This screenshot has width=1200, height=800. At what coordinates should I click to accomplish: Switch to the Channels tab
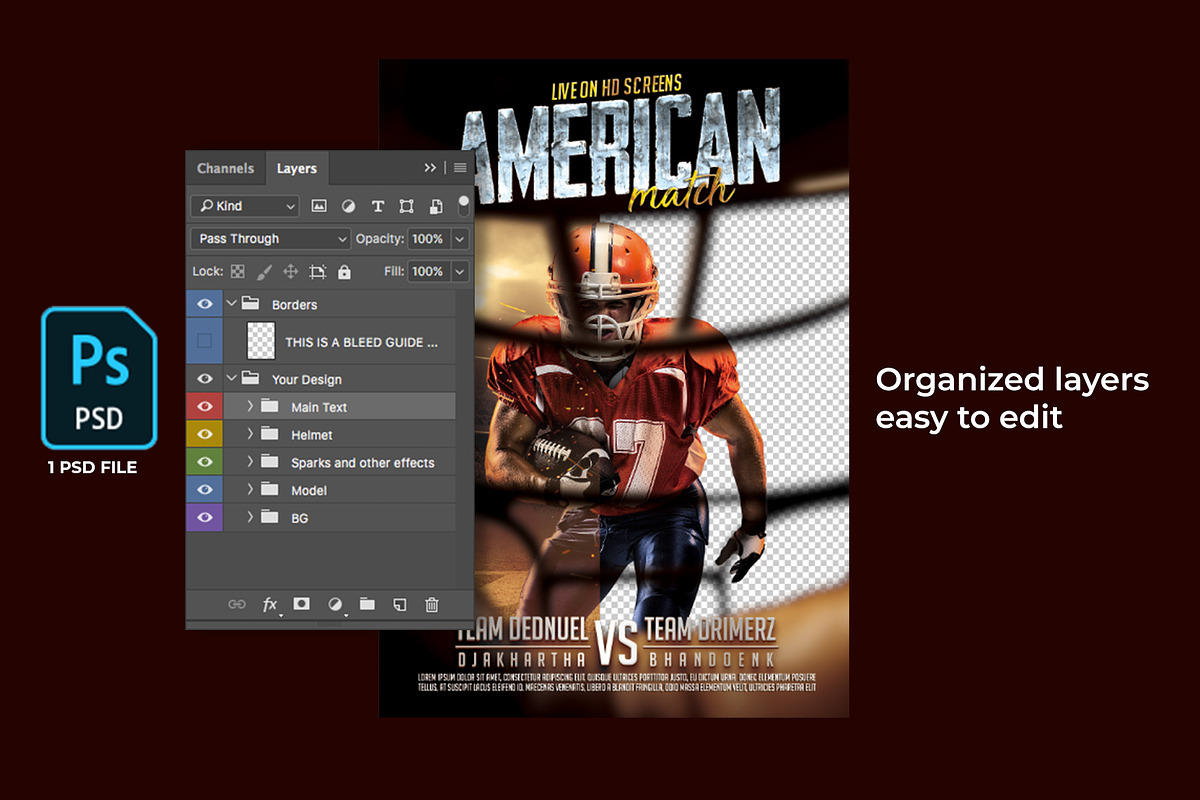(226, 168)
